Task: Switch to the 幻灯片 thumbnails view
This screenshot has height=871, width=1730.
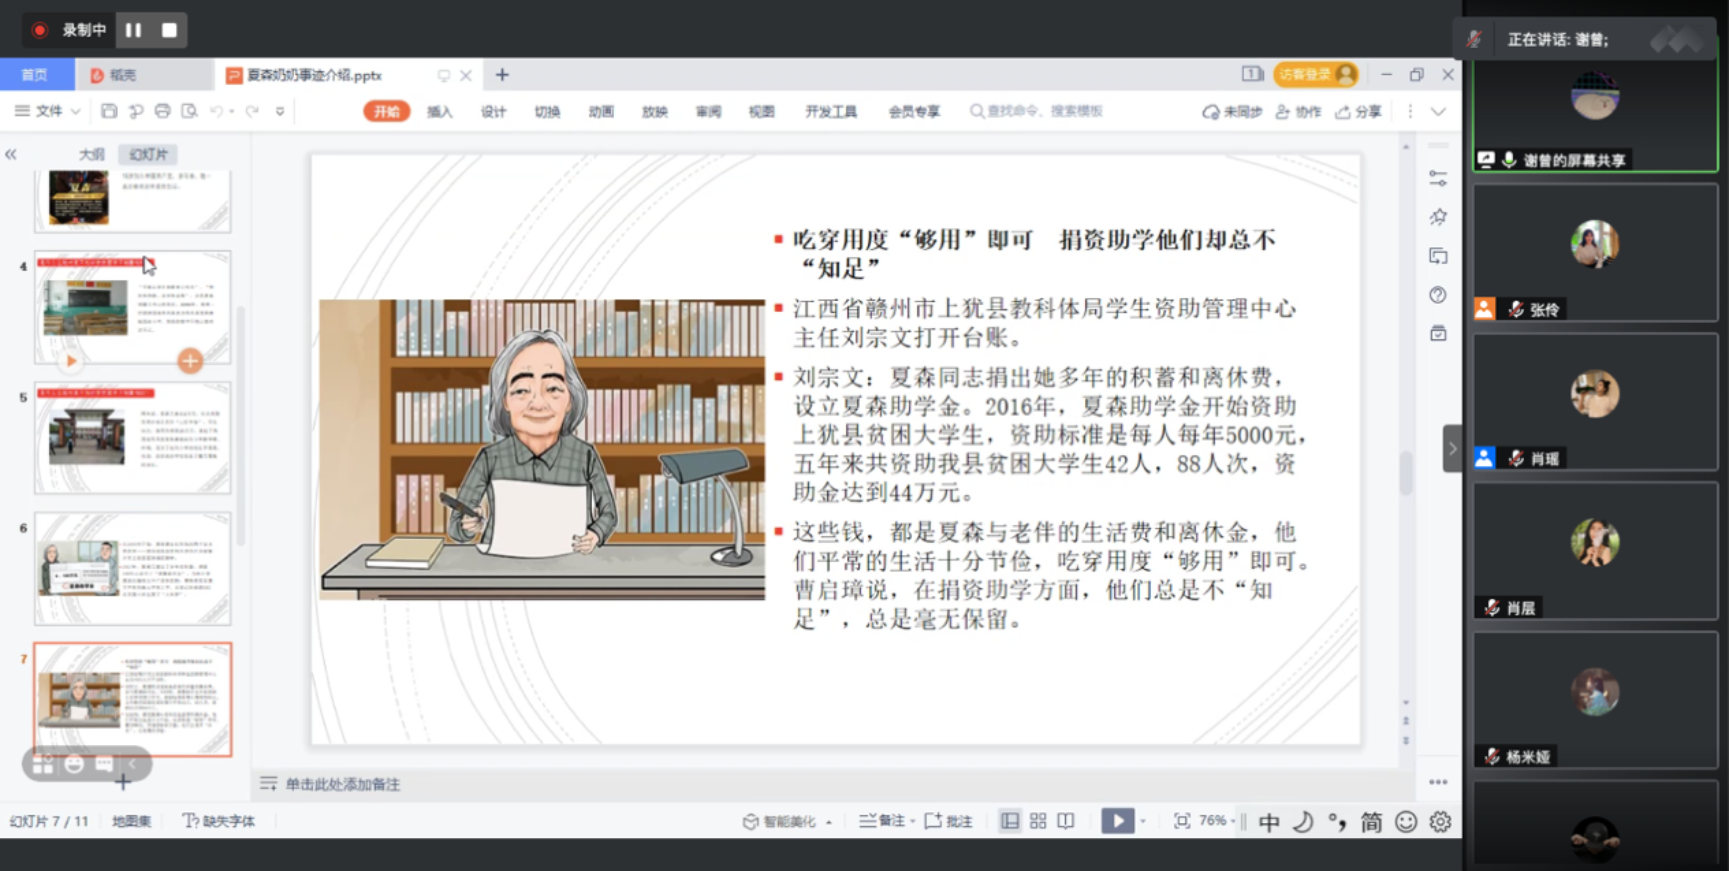Action: pyautogui.click(x=148, y=154)
